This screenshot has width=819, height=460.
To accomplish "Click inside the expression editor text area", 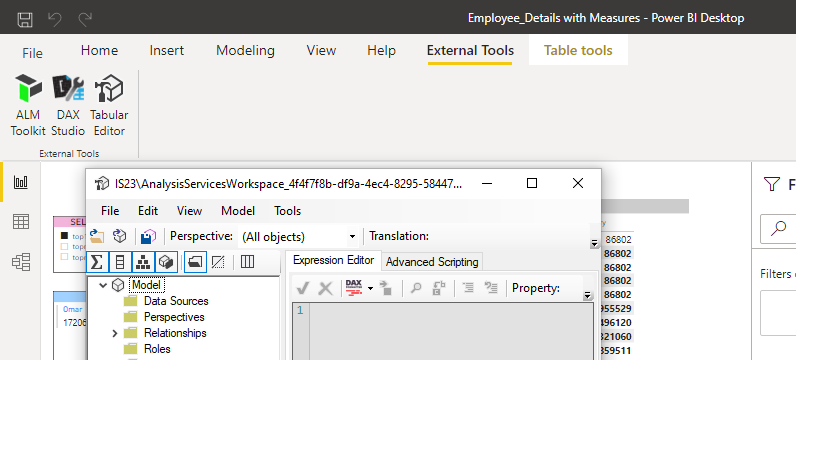I will [x=451, y=332].
